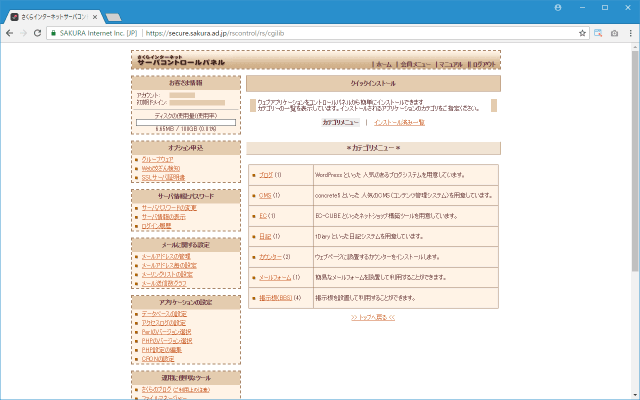Open the メールフォーム category link
640x400 pixels.
pyautogui.click(x=275, y=277)
